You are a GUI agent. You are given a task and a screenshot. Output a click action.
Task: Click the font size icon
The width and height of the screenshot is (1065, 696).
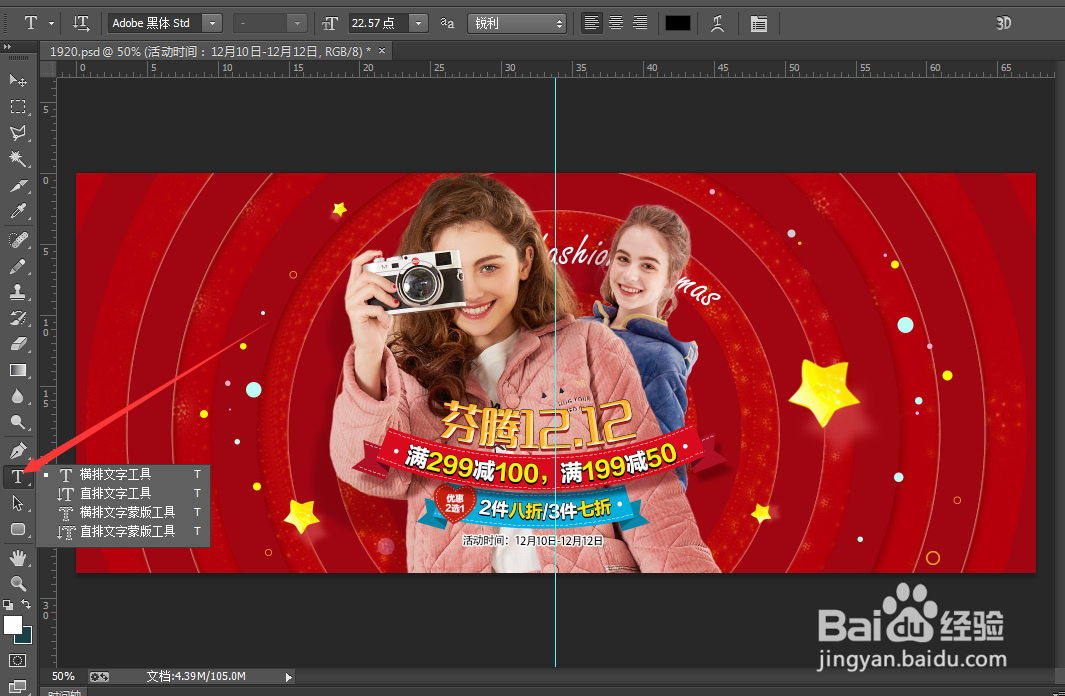[x=330, y=24]
